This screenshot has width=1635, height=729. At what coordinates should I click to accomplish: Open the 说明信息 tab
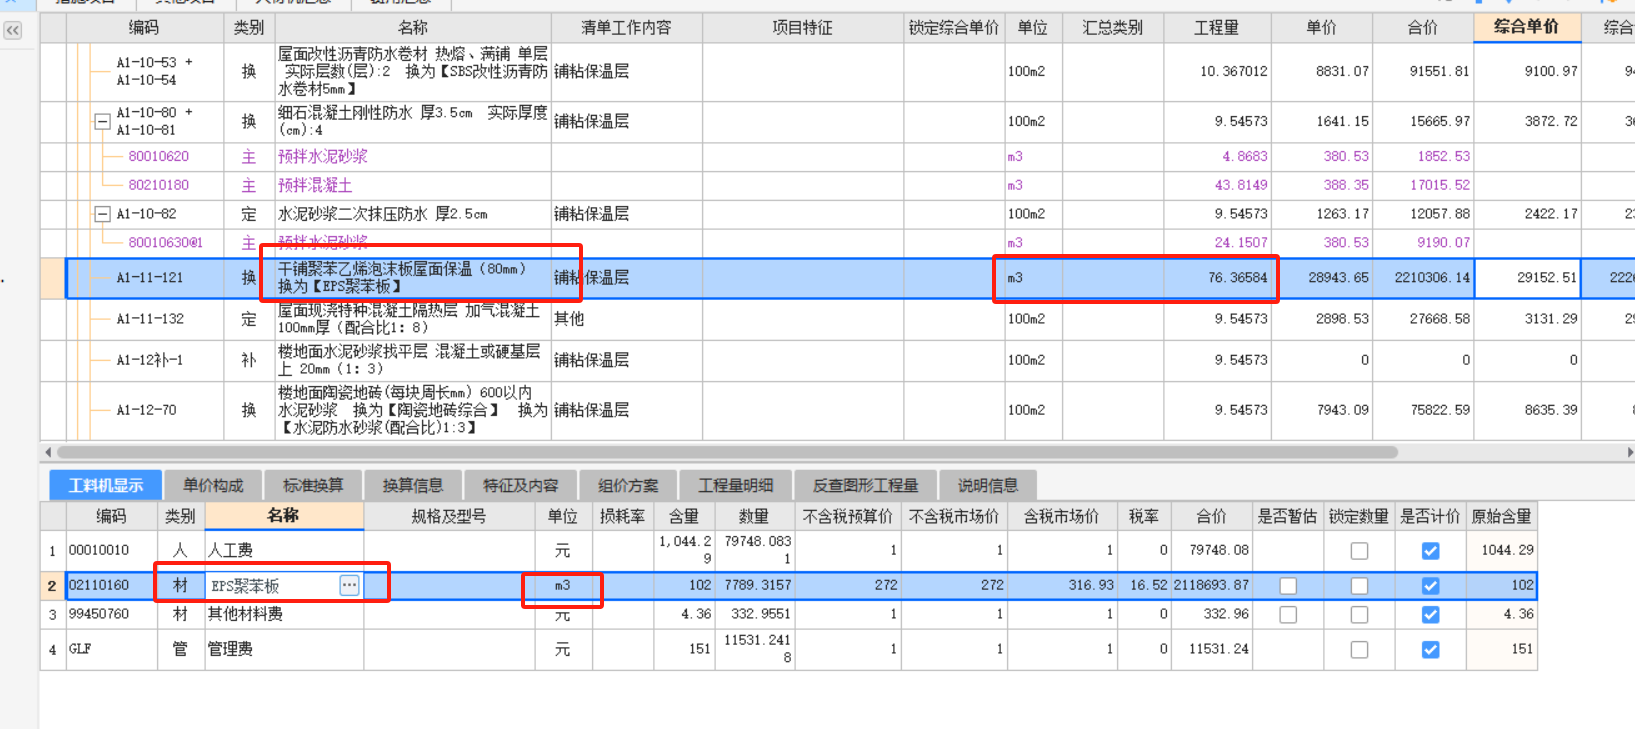click(x=988, y=485)
